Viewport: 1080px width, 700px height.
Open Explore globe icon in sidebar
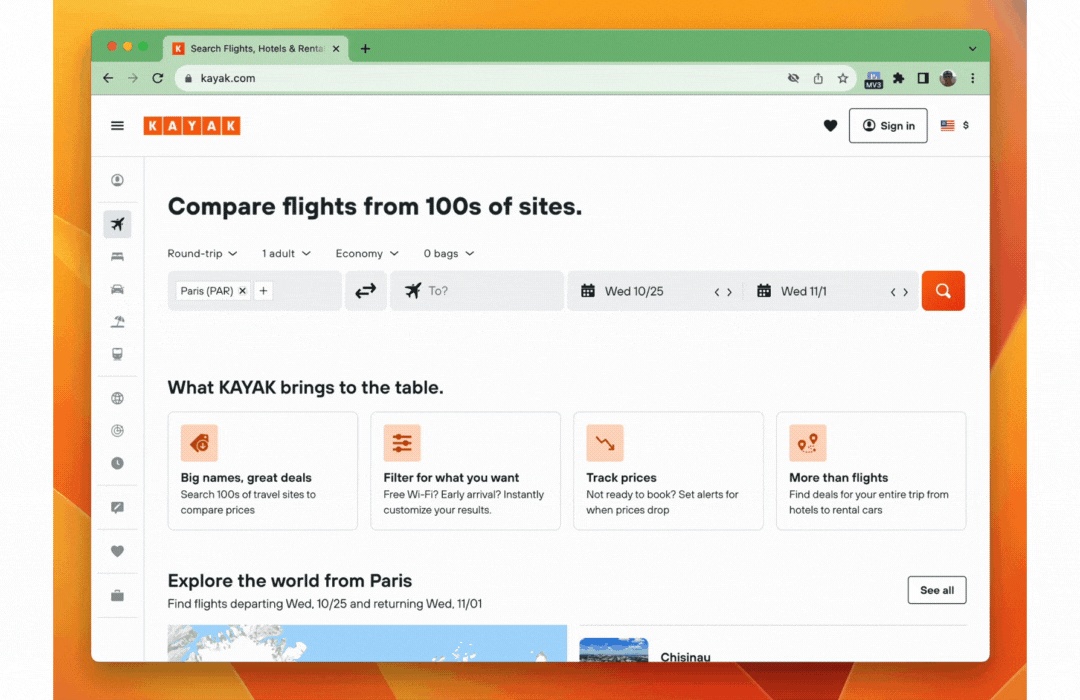tap(117, 398)
